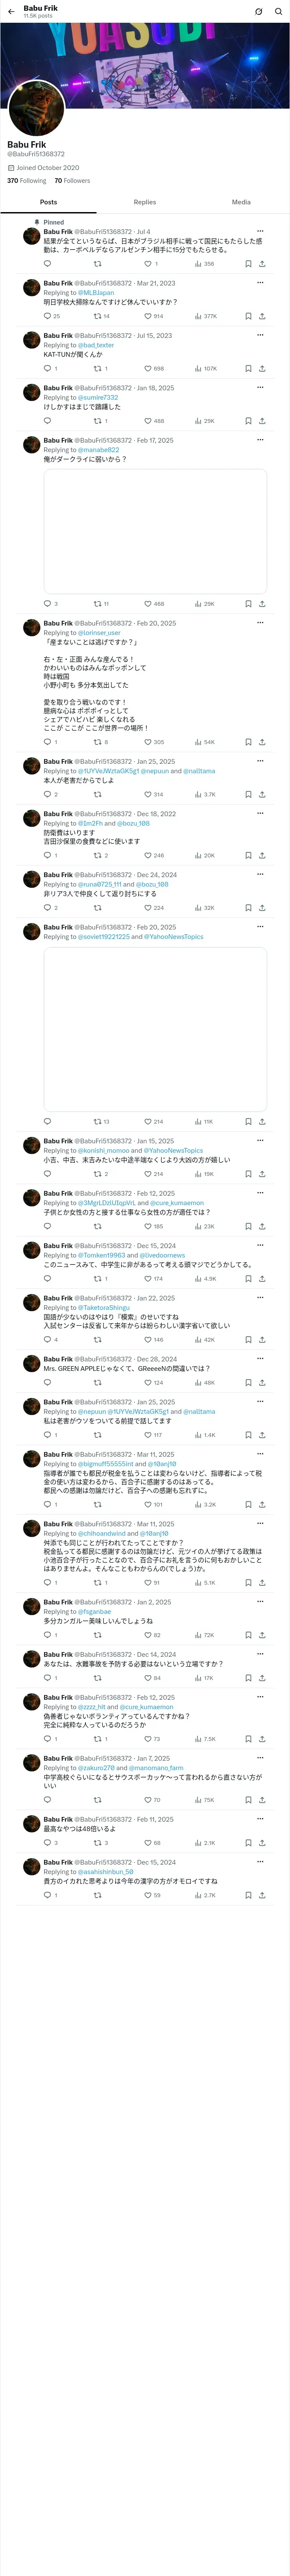
Task: Open the 370 Following list
Action: (x=26, y=181)
